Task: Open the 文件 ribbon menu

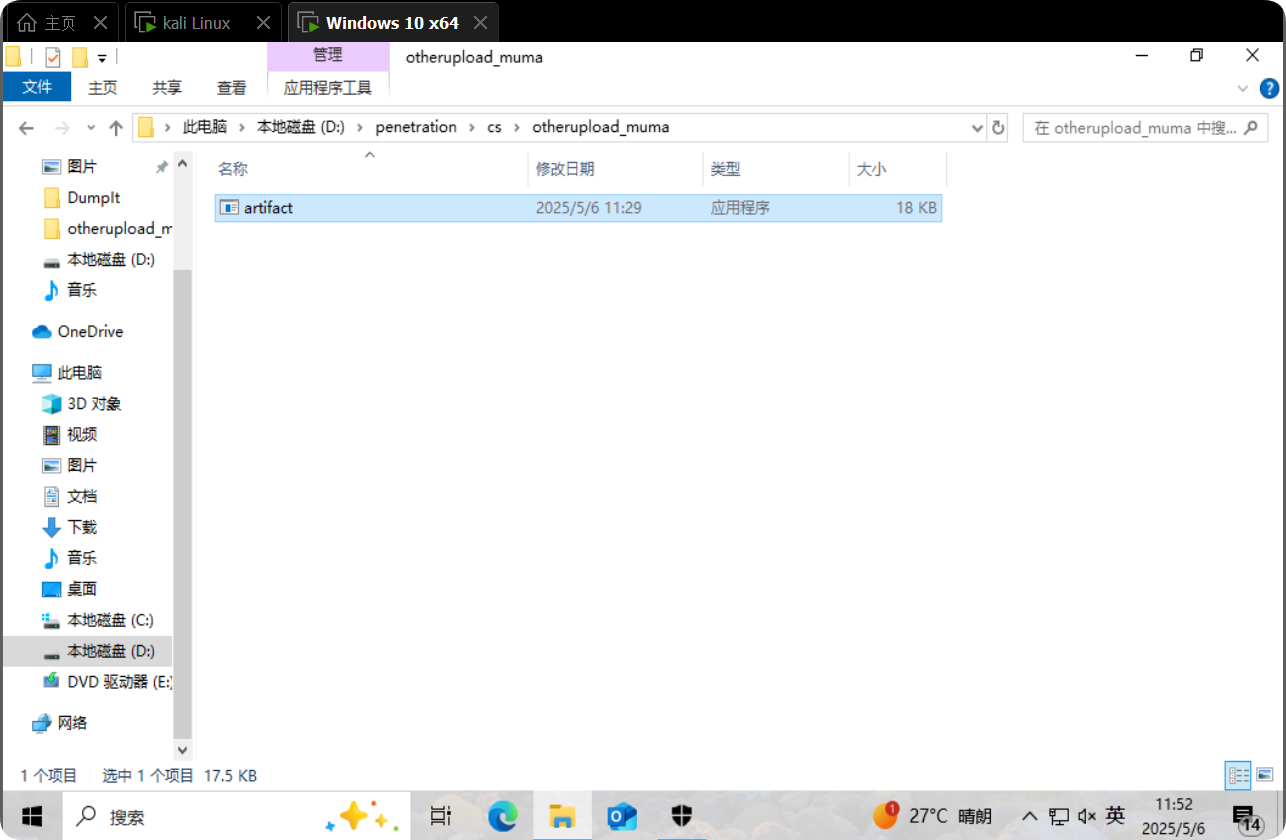Action: click(x=37, y=87)
